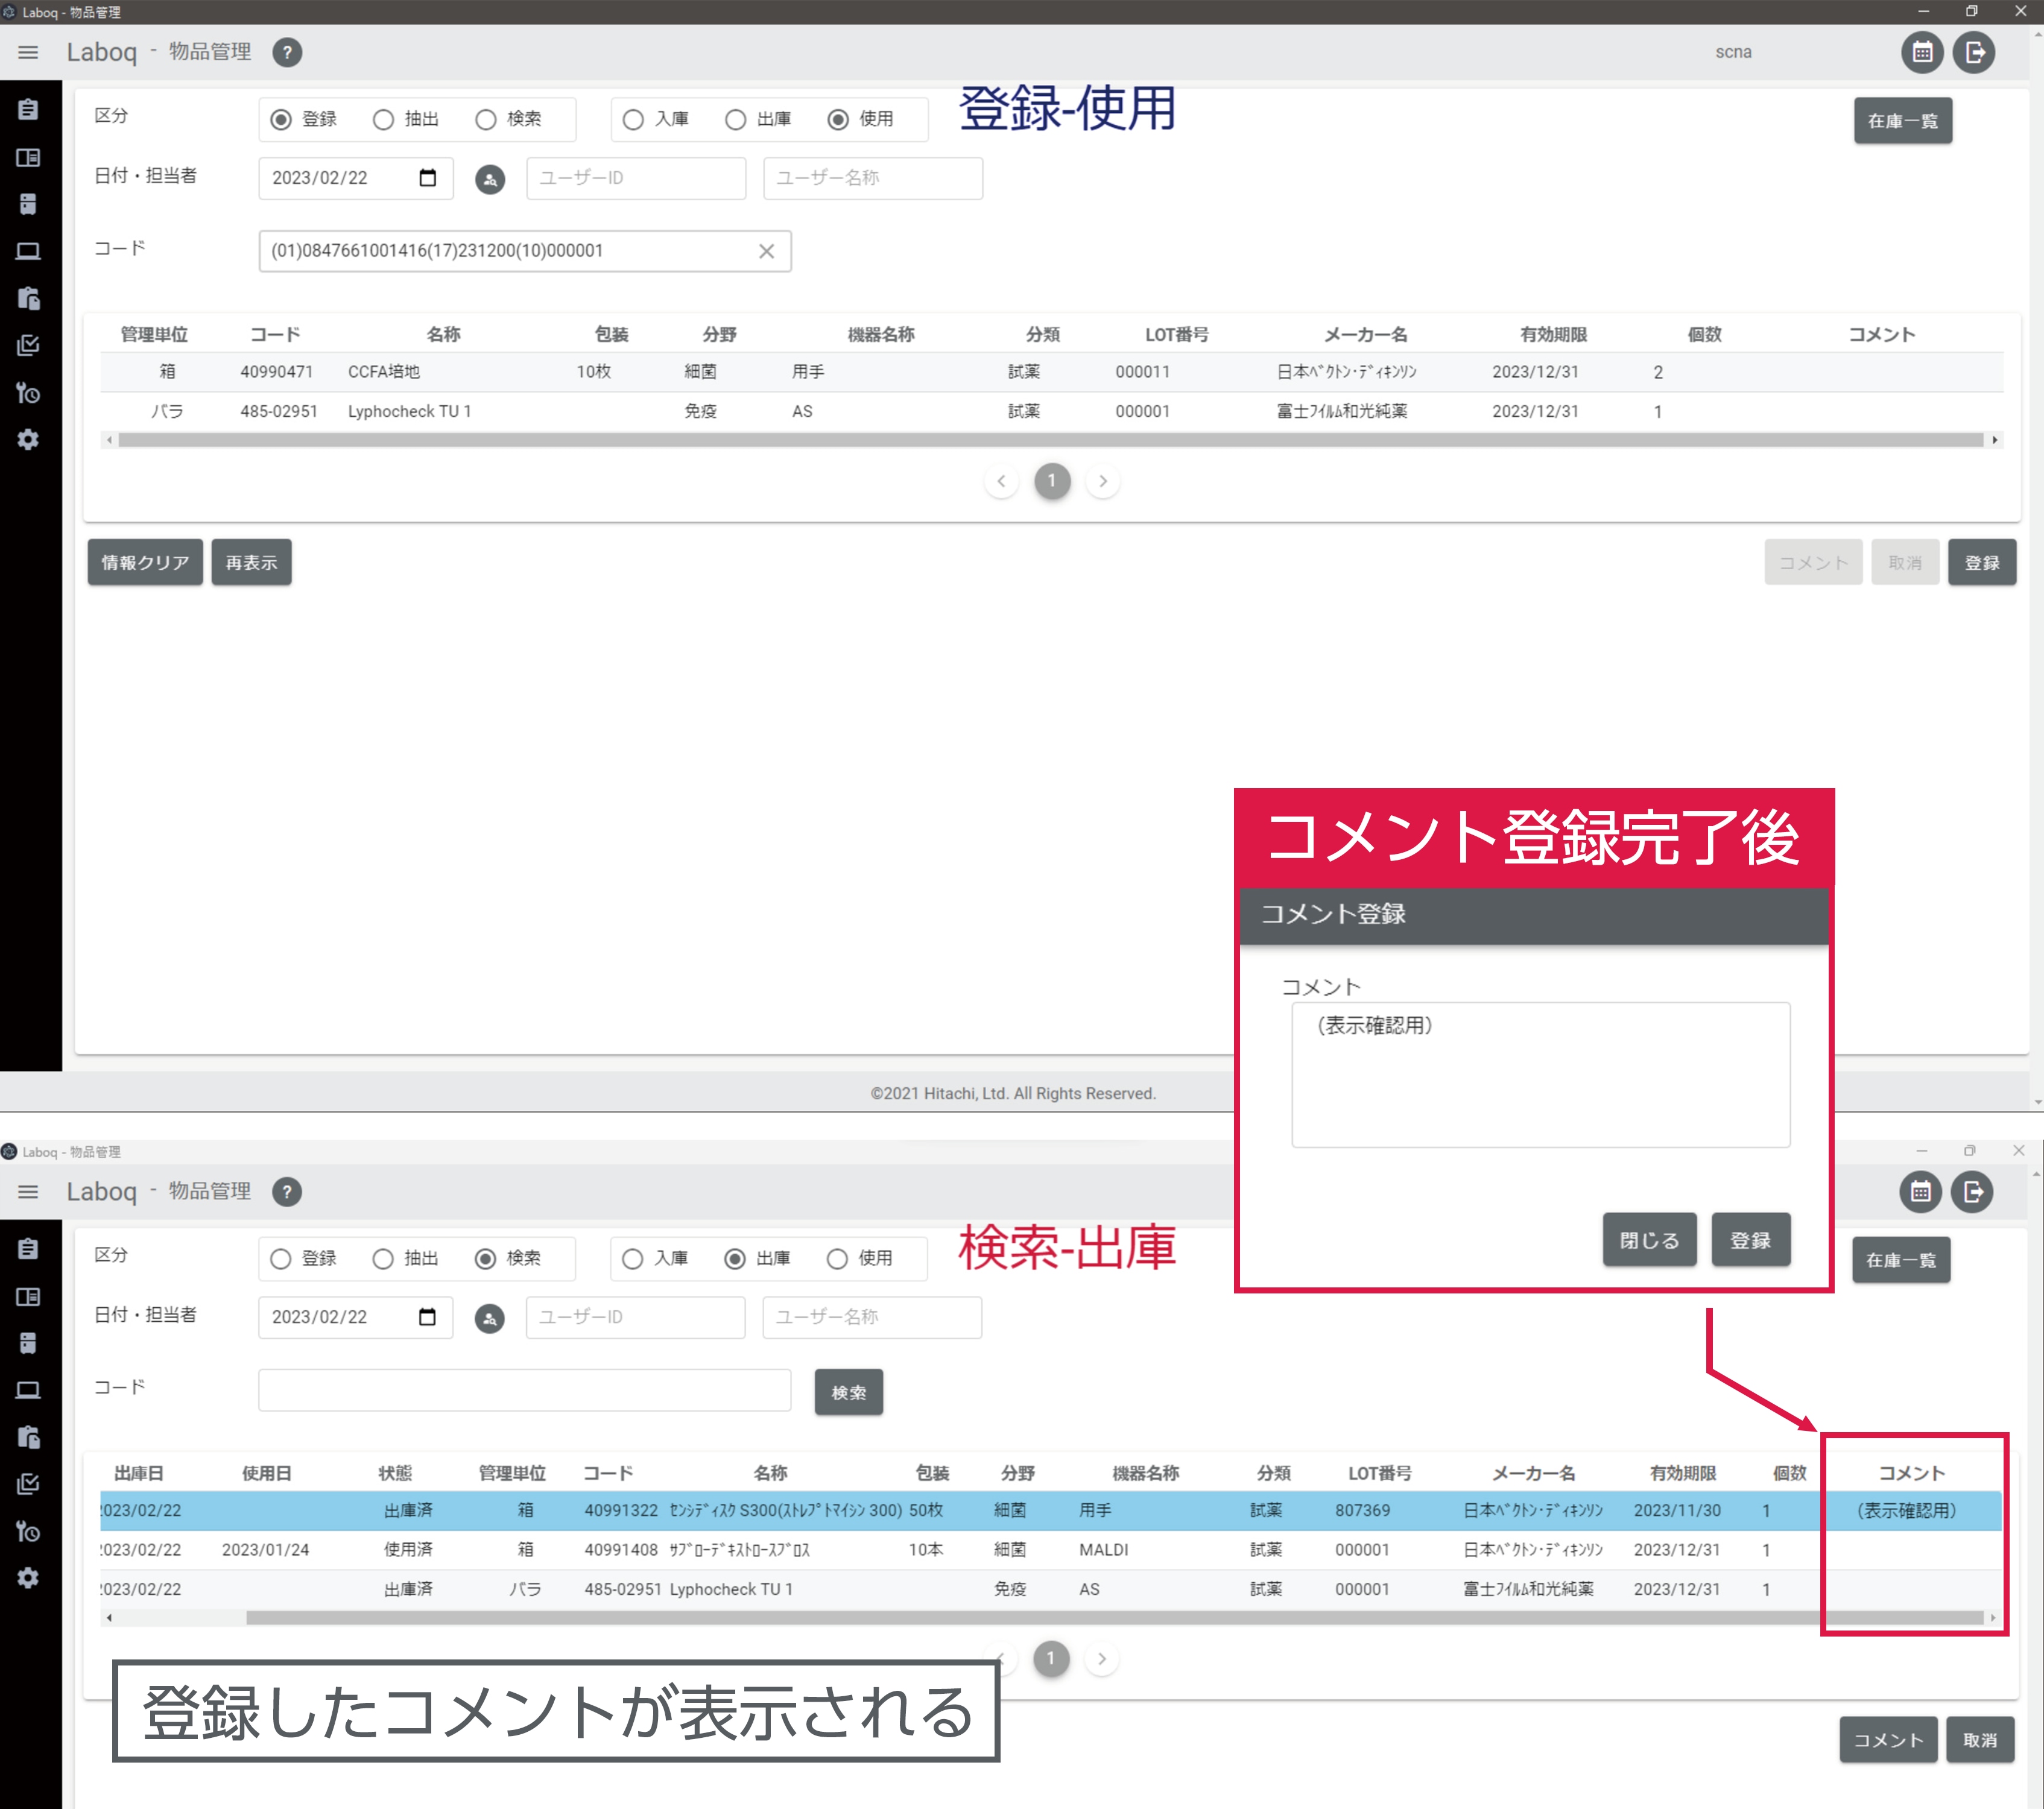Click the logout icon in top header
This screenshot has width=2044, height=1809.
(x=1974, y=52)
